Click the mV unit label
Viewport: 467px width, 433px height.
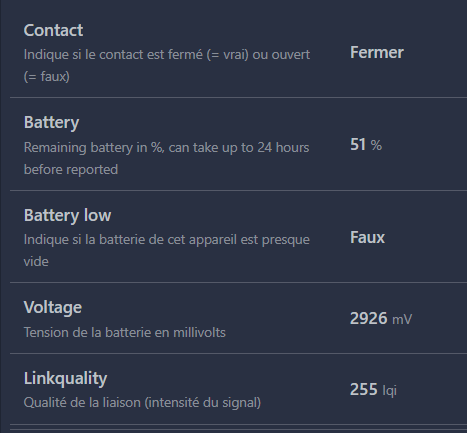tap(402, 319)
